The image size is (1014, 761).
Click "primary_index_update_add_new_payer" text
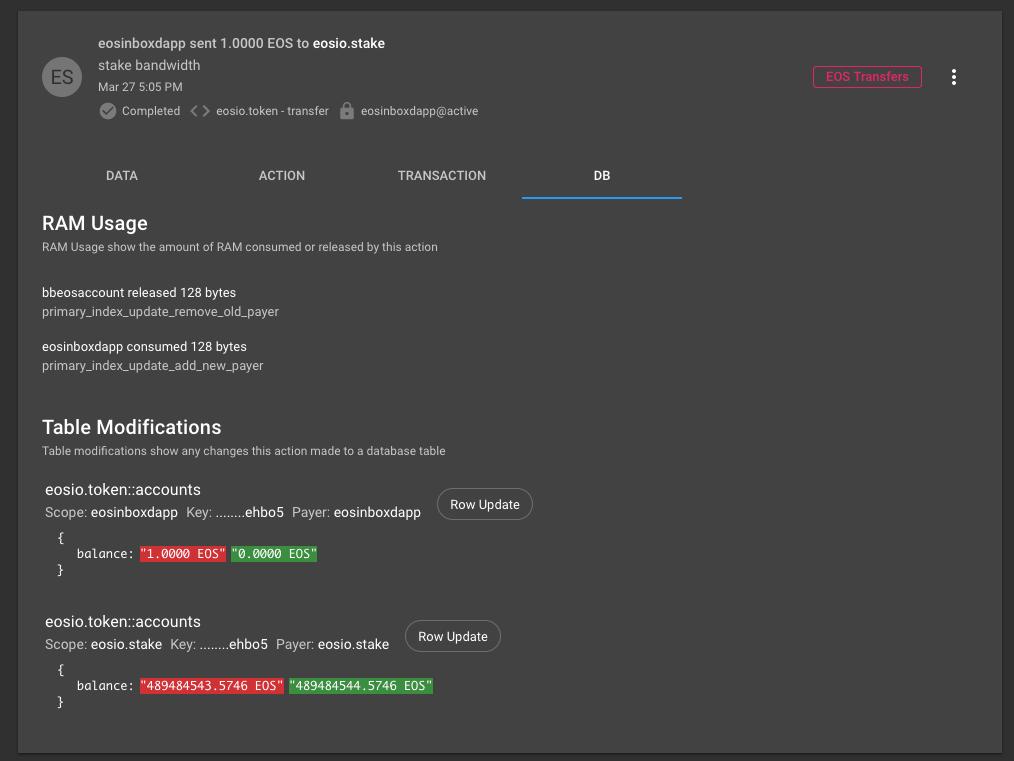[153, 366]
